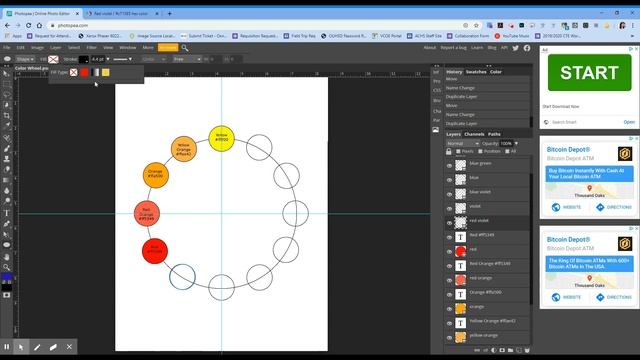Select the Dodge tool

click(x=6, y=201)
